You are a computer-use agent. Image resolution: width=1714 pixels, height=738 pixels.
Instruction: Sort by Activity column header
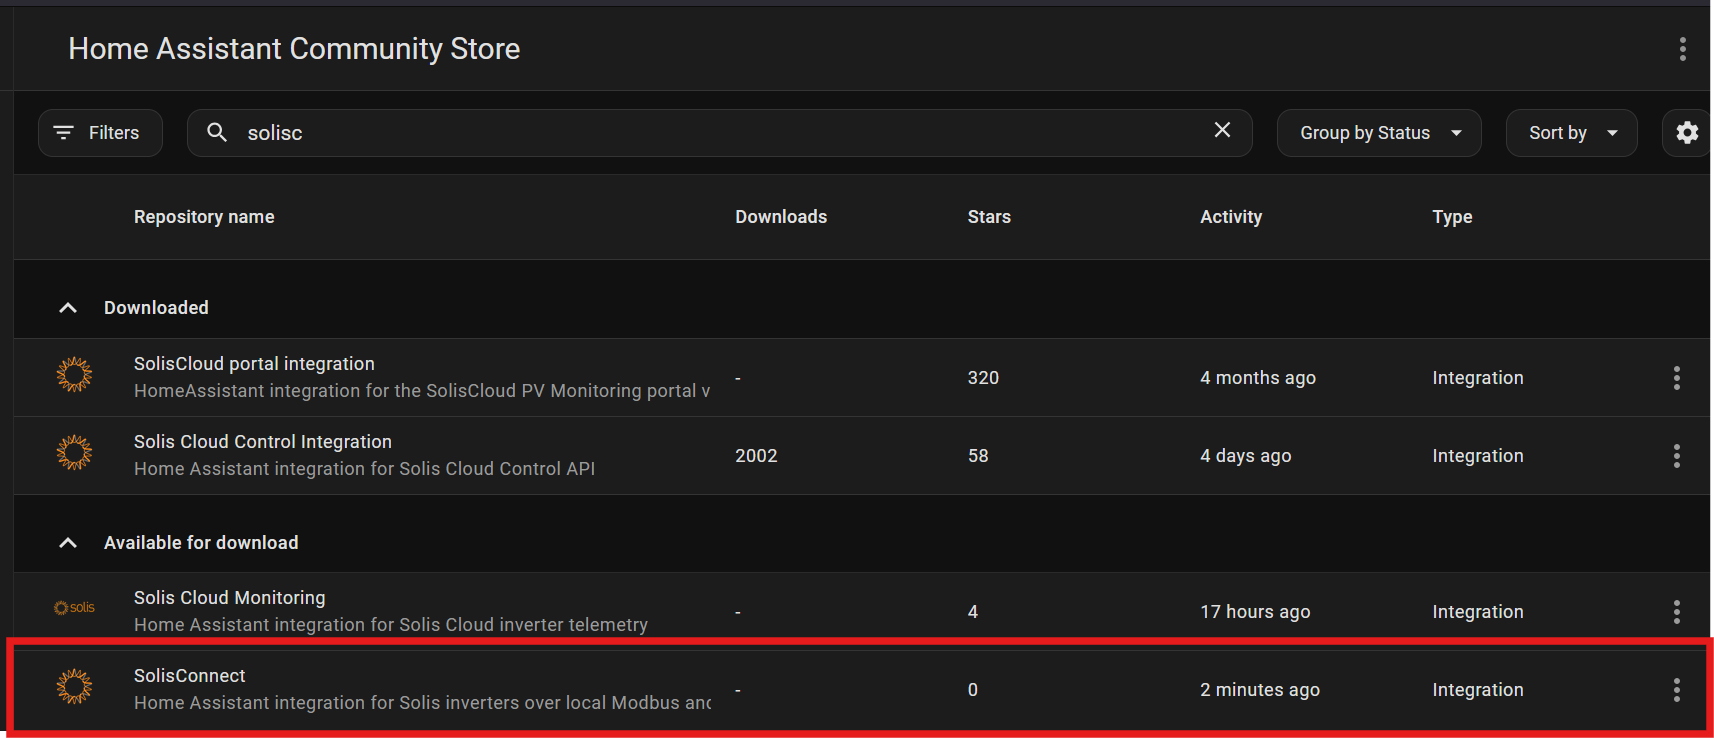1231,217
